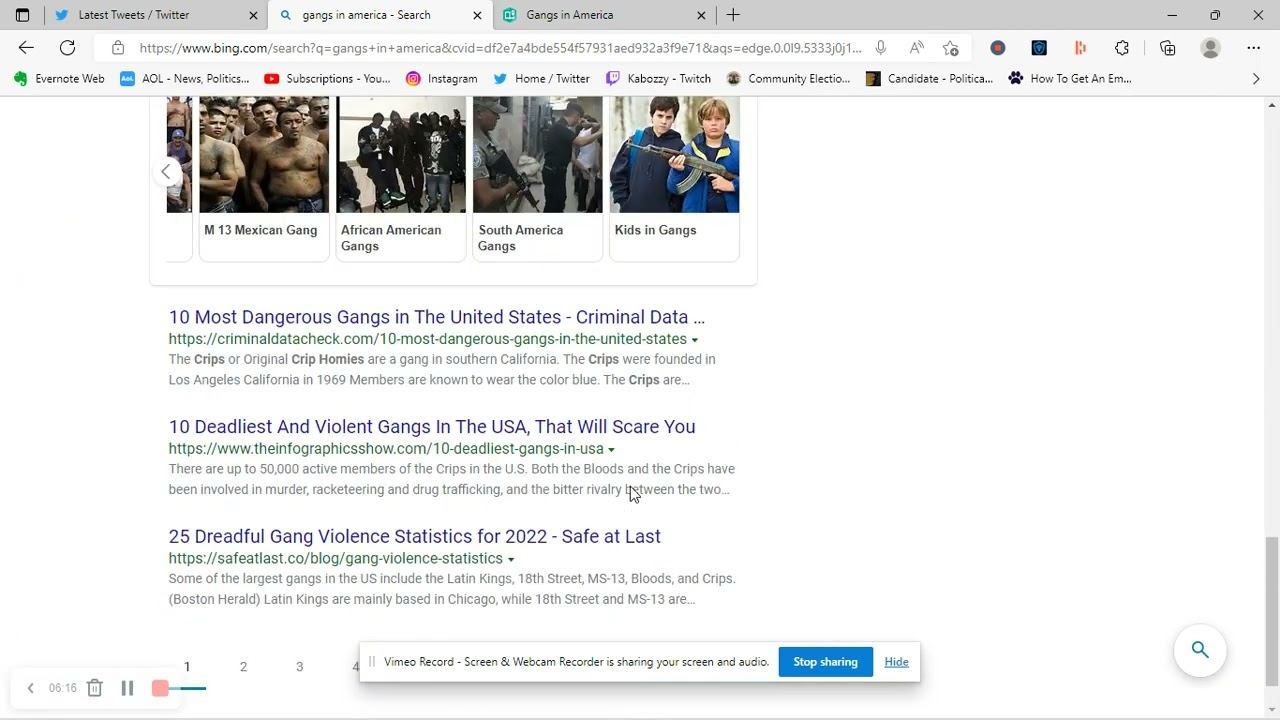This screenshot has width=1280, height=720.
Task: Close the Latest Tweets Twitter tab
Action: (x=253, y=15)
